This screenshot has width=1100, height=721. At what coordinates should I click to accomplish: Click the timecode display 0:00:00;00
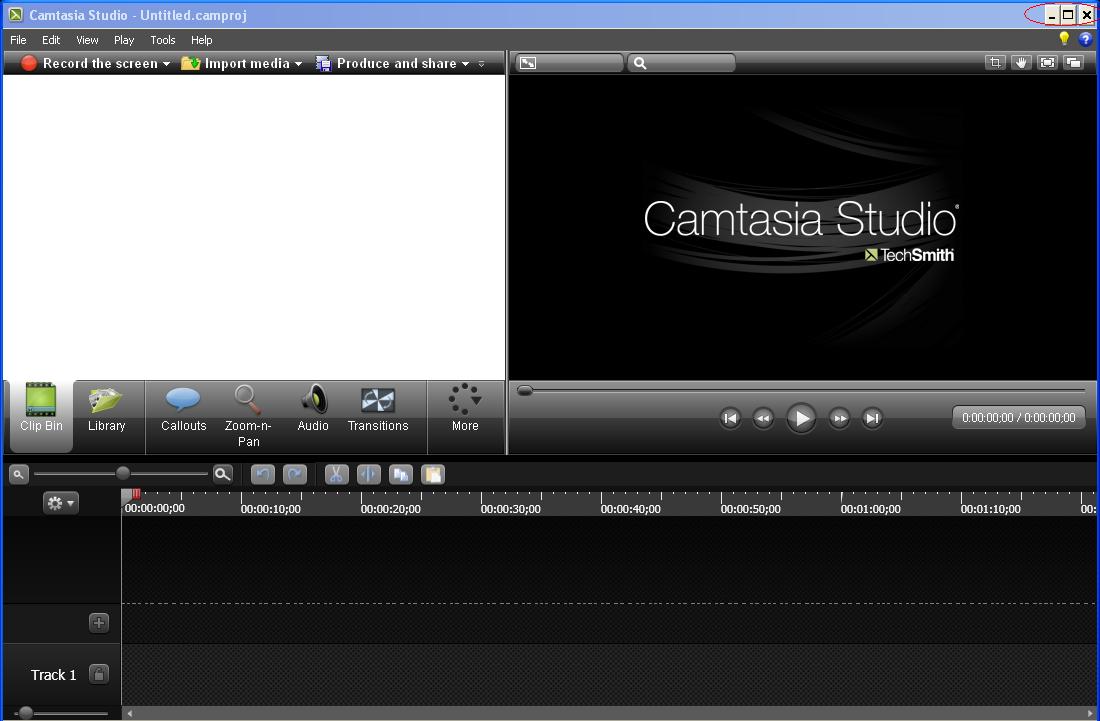(x=1019, y=417)
